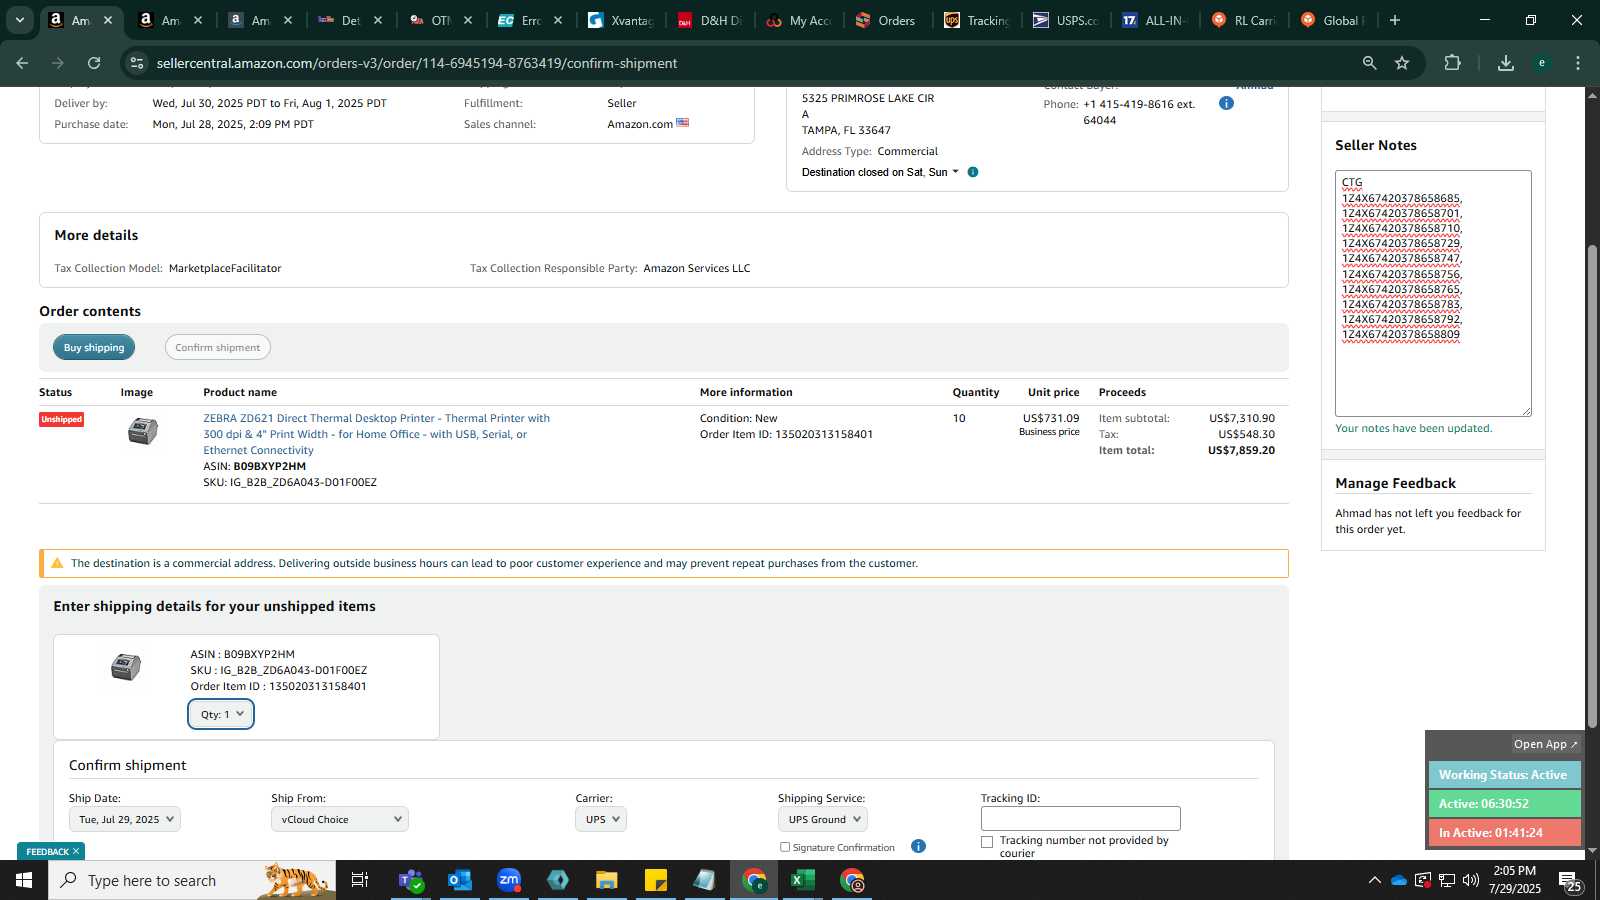The width and height of the screenshot is (1600, 900).
Task: Open Task View on the taskbar
Action: [359, 880]
